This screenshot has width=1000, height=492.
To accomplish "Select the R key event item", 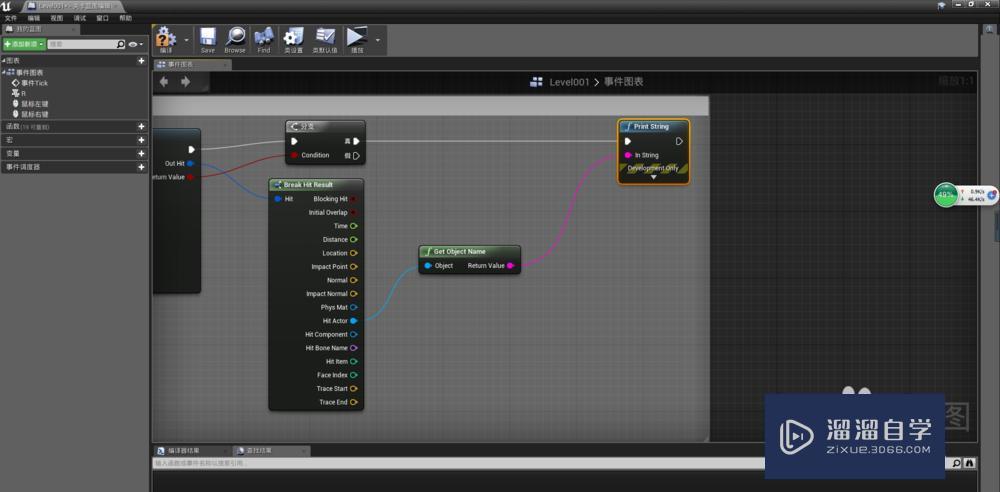I will [19, 93].
